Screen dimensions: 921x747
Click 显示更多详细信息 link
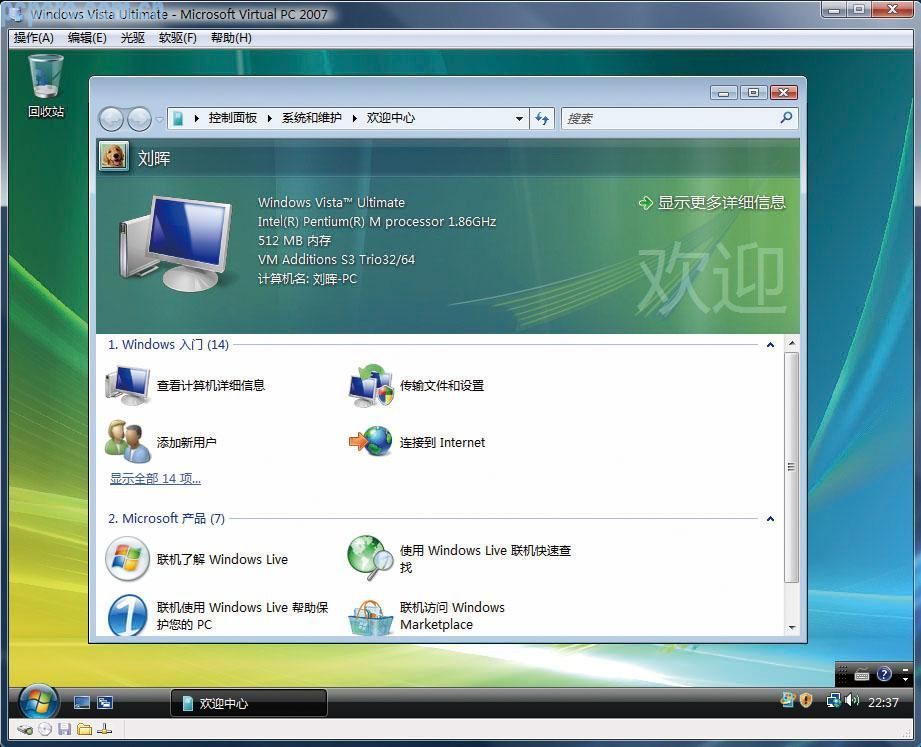(721, 203)
